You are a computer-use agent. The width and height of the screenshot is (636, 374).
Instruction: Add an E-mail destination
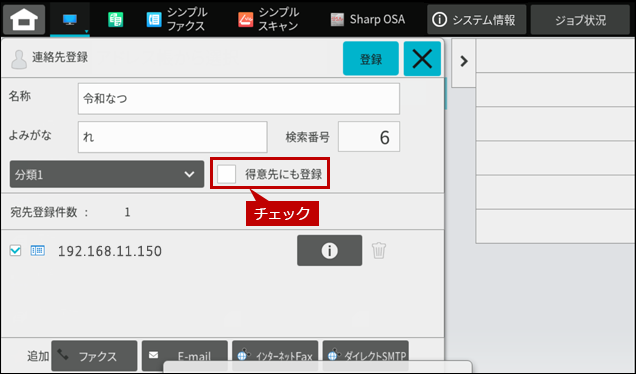coord(185,356)
